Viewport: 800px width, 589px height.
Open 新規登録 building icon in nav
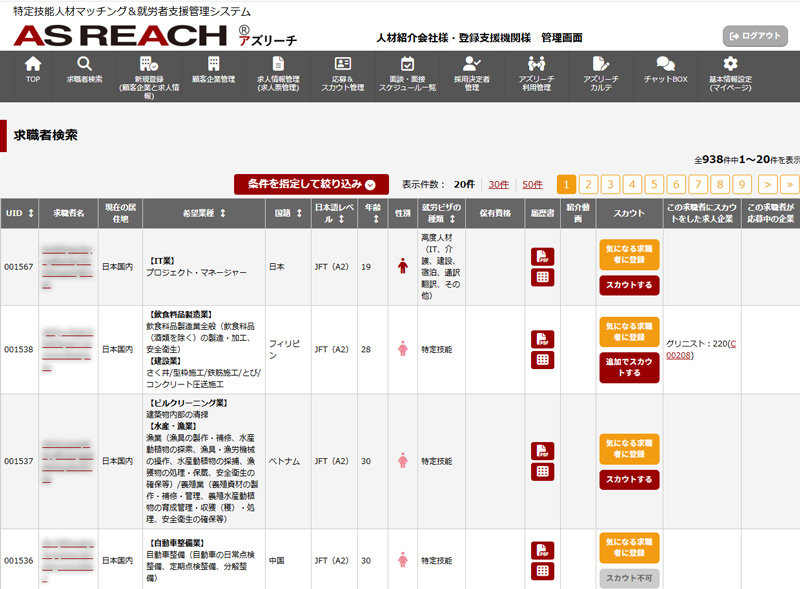coord(148,64)
